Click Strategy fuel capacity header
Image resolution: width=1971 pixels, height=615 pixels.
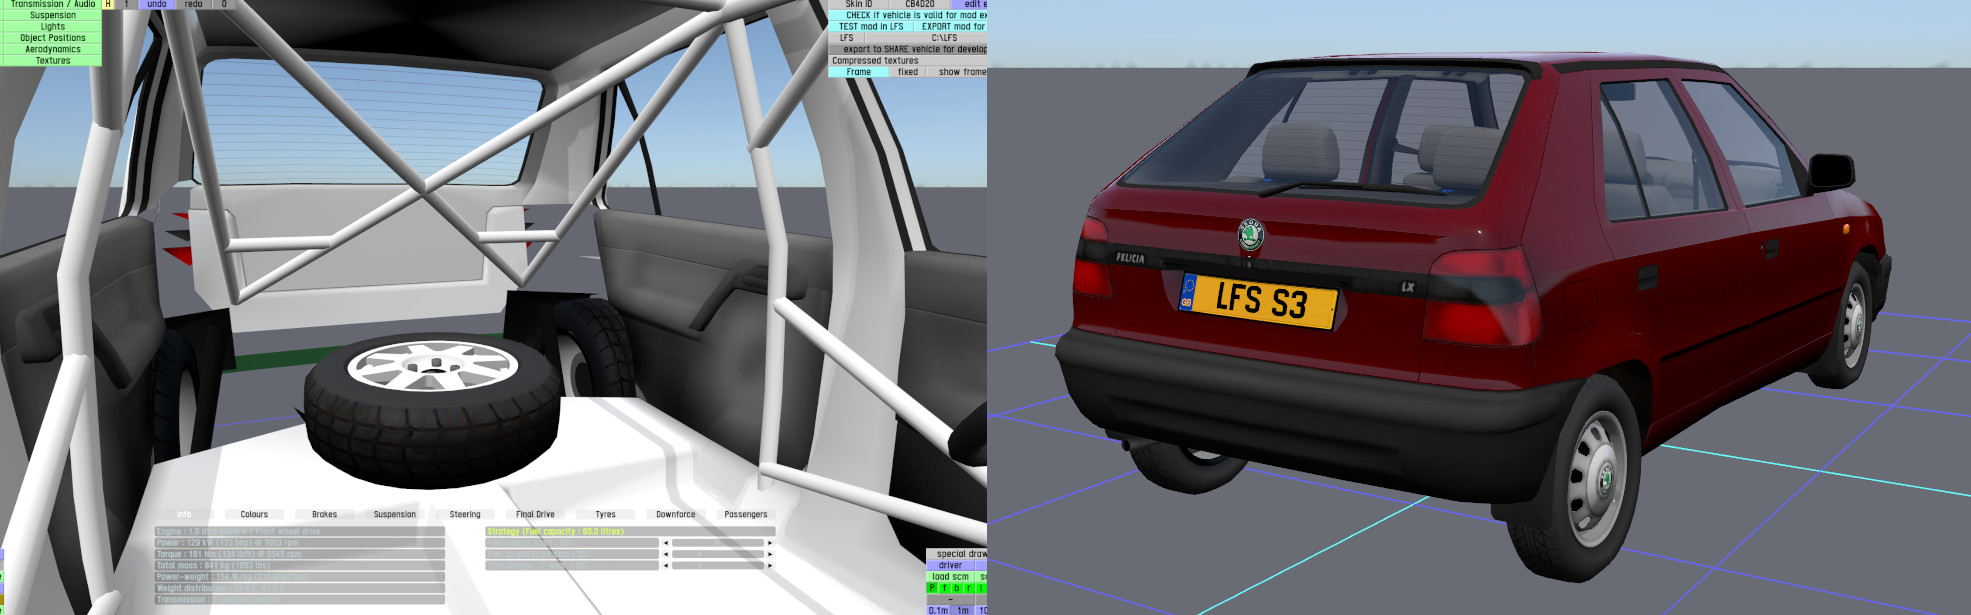(630, 531)
